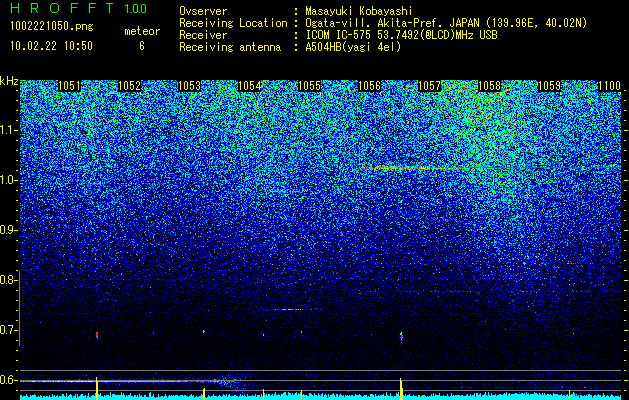This screenshot has height=400, width=629.
Task: Click the 0.7 kHz axis label
Action: (7, 330)
